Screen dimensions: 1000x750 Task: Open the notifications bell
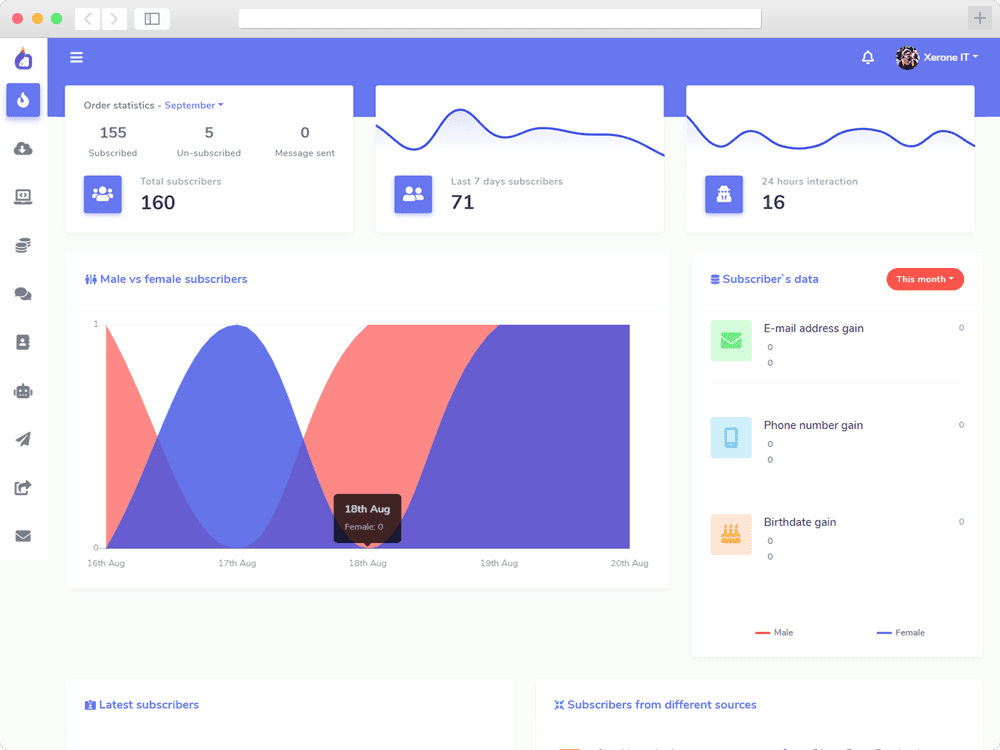click(x=868, y=57)
